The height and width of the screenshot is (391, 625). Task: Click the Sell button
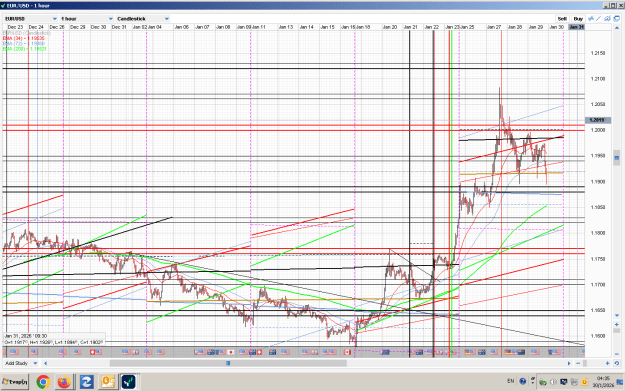(562, 19)
